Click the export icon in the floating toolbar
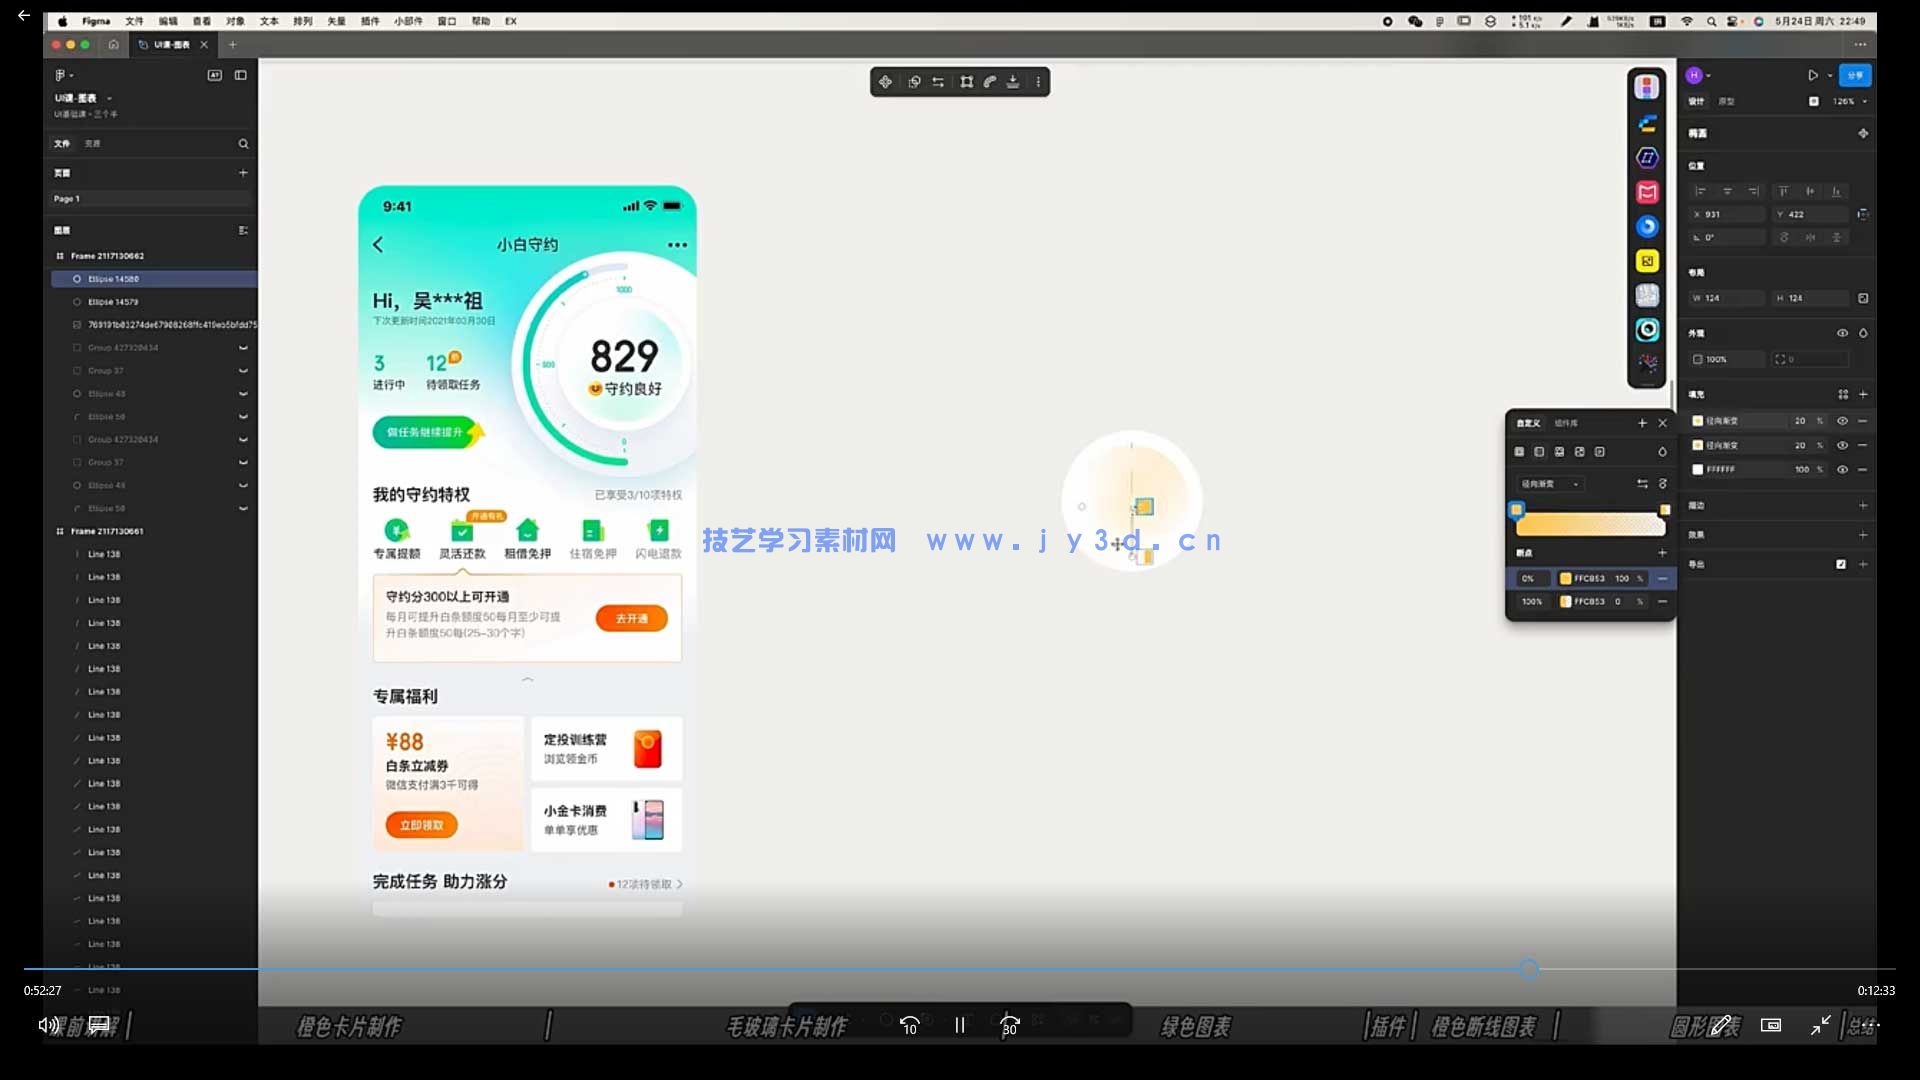Image resolution: width=1920 pixels, height=1080 pixels. coord(1013,82)
